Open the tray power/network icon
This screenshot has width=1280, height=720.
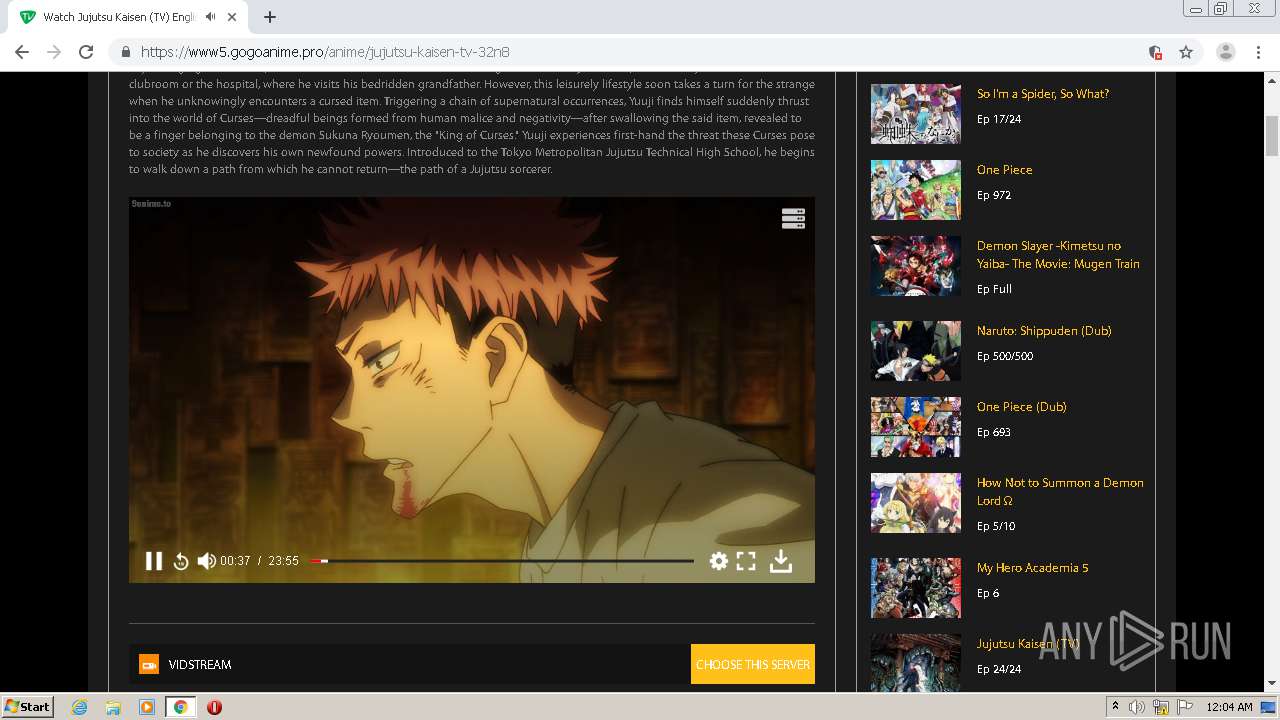click(1161, 707)
